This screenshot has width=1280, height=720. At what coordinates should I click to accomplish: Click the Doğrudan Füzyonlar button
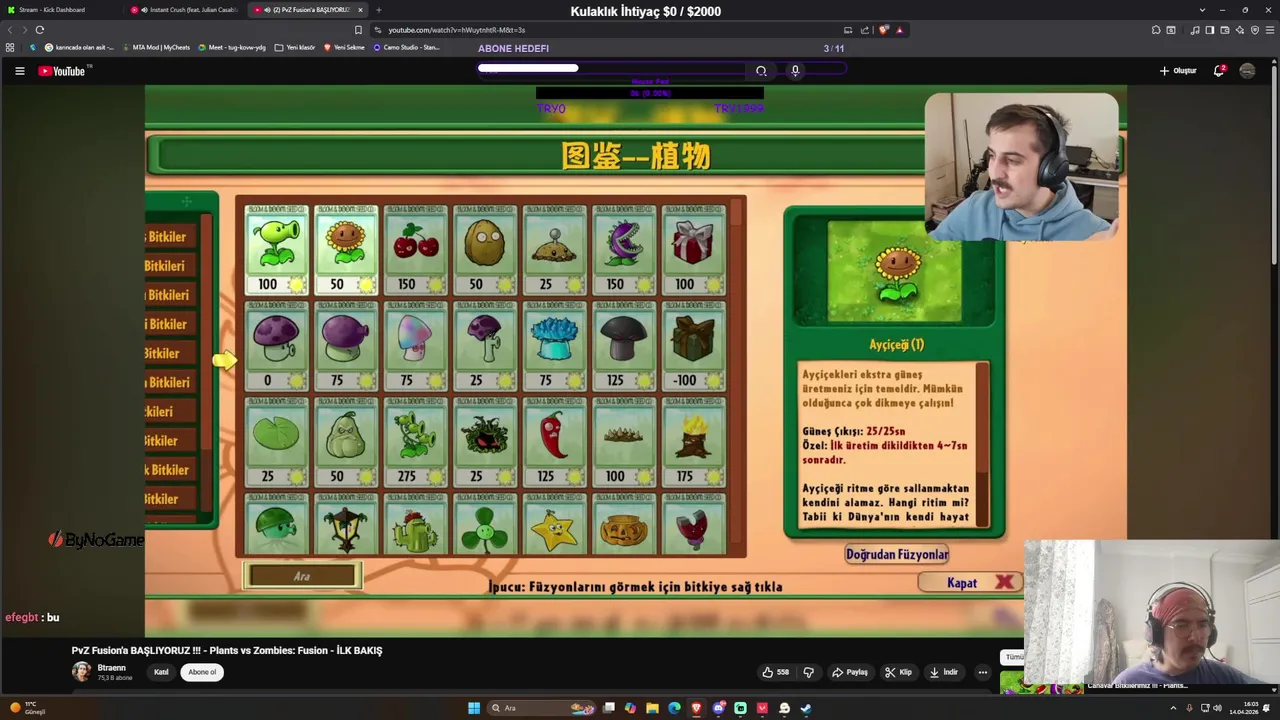[x=897, y=554]
